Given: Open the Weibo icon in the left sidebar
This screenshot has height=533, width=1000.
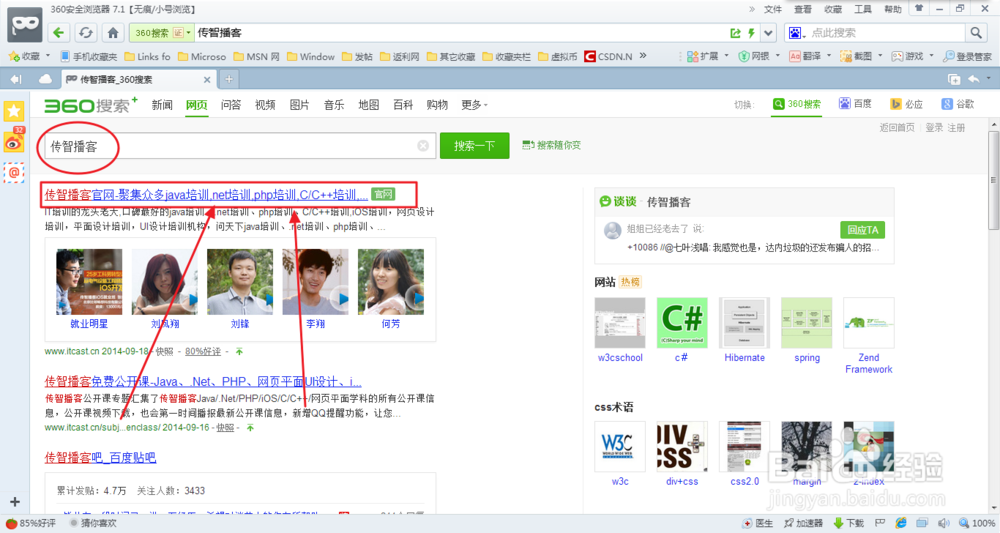Looking at the screenshot, I should point(13,142).
